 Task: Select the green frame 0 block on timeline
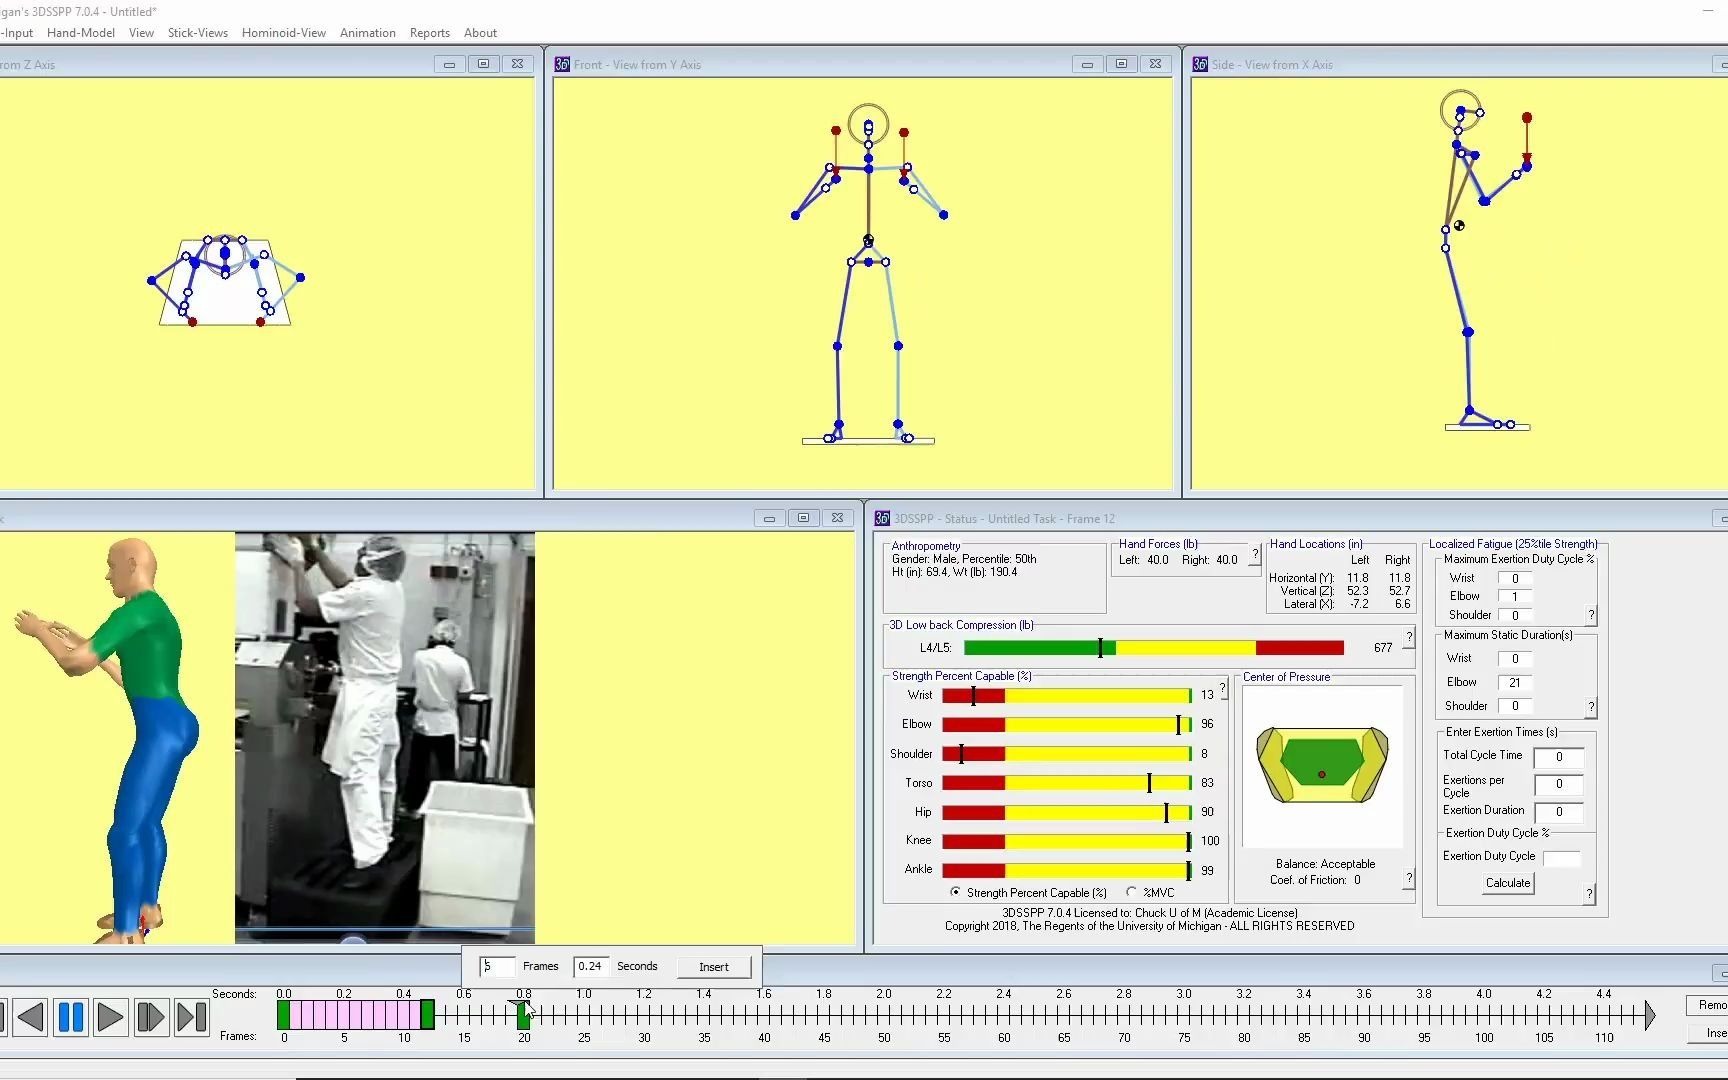pyautogui.click(x=283, y=1015)
